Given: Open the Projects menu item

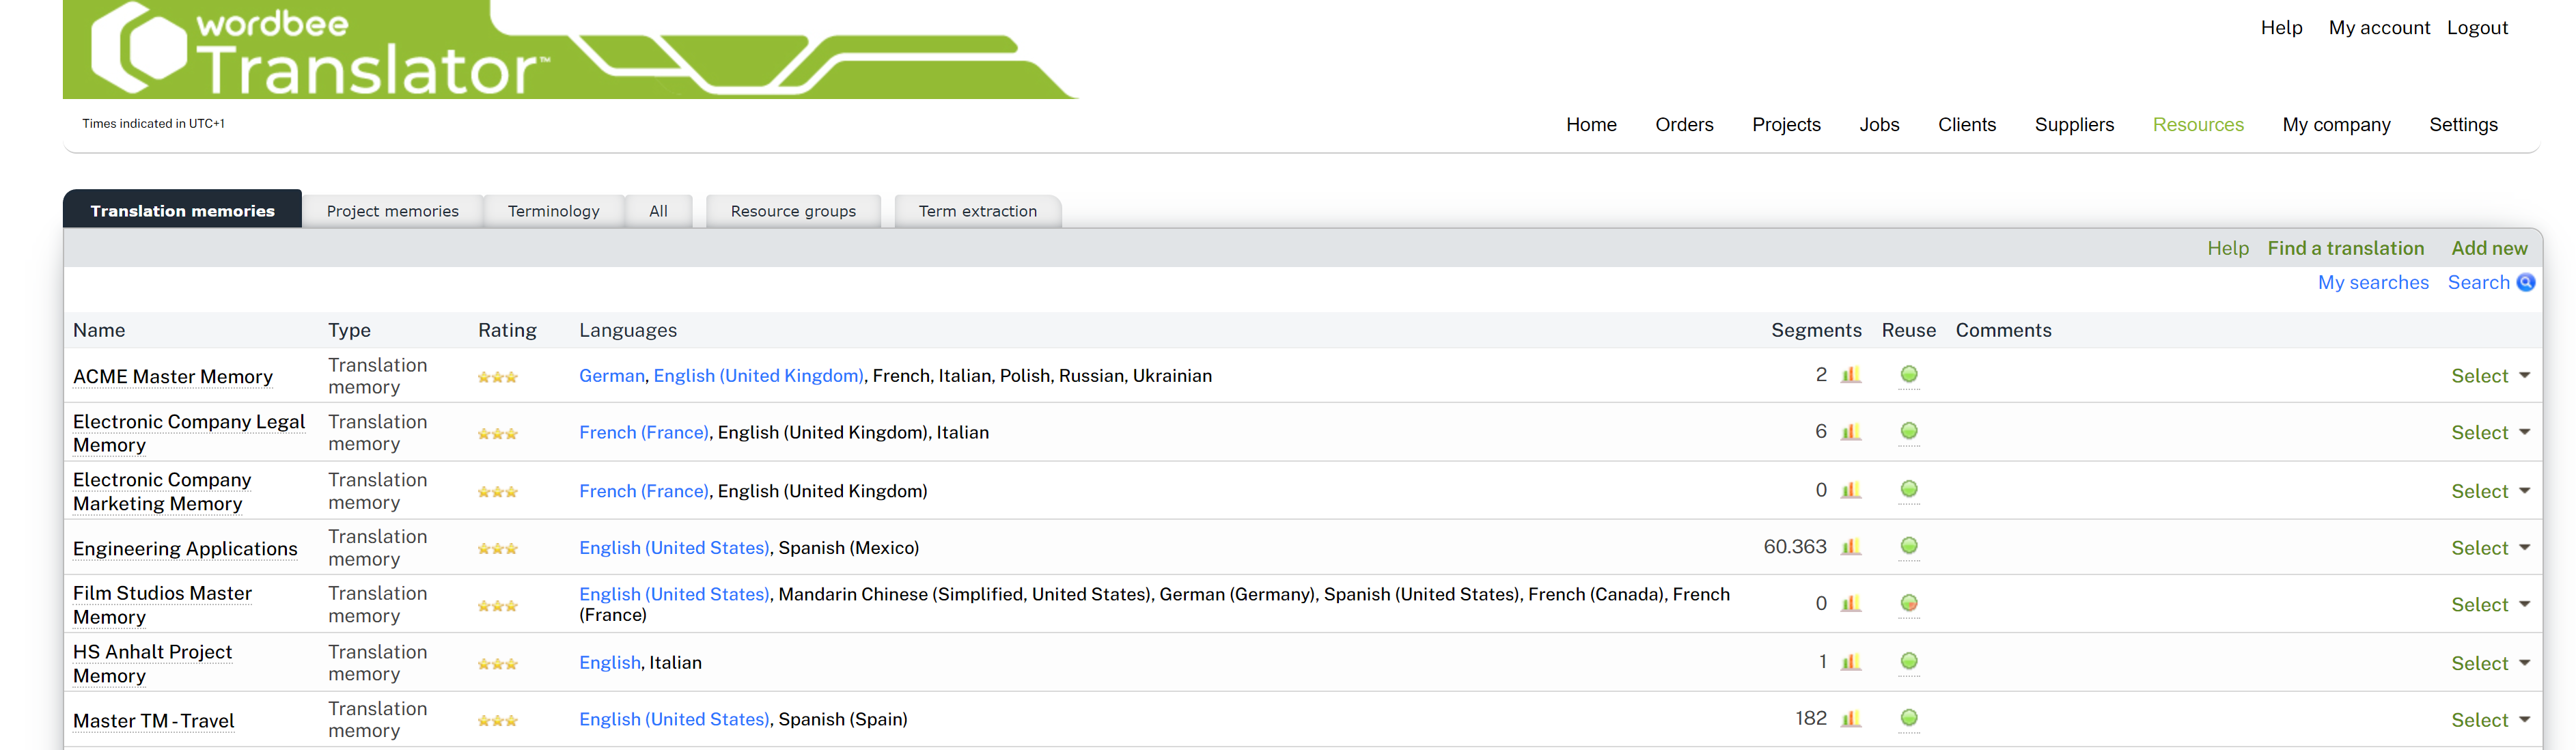Looking at the screenshot, I should (x=1785, y=125).
